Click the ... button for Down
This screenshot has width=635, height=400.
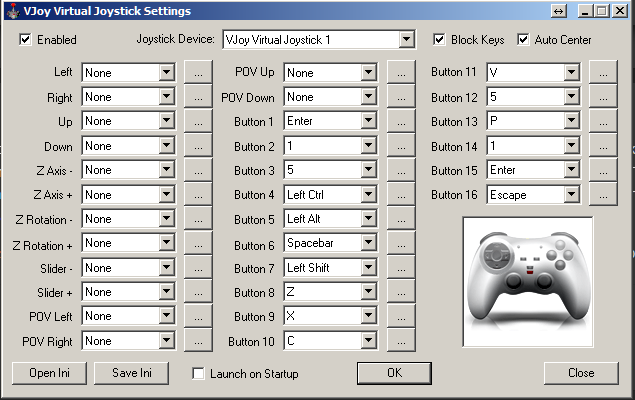coord(198,146)
